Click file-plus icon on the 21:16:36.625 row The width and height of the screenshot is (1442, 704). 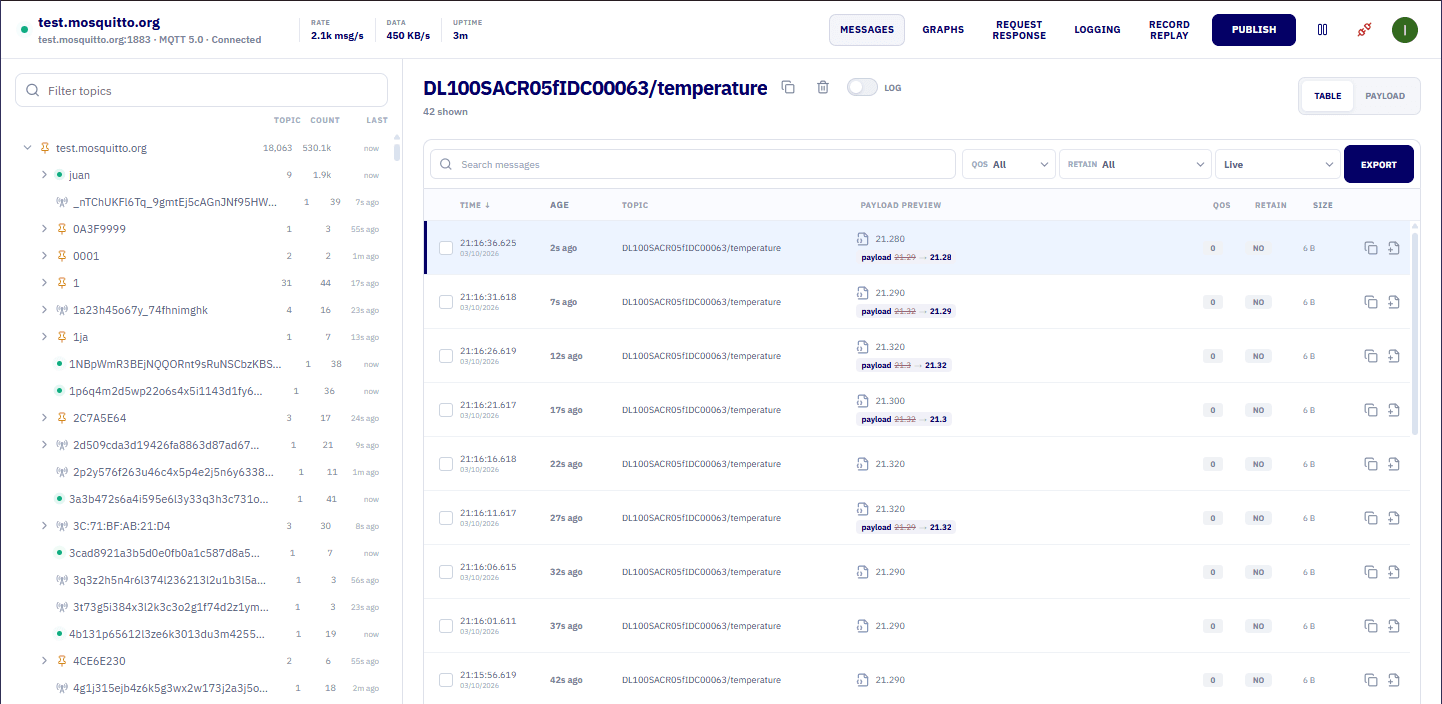pyautogui.click(x=1394, y=248)
